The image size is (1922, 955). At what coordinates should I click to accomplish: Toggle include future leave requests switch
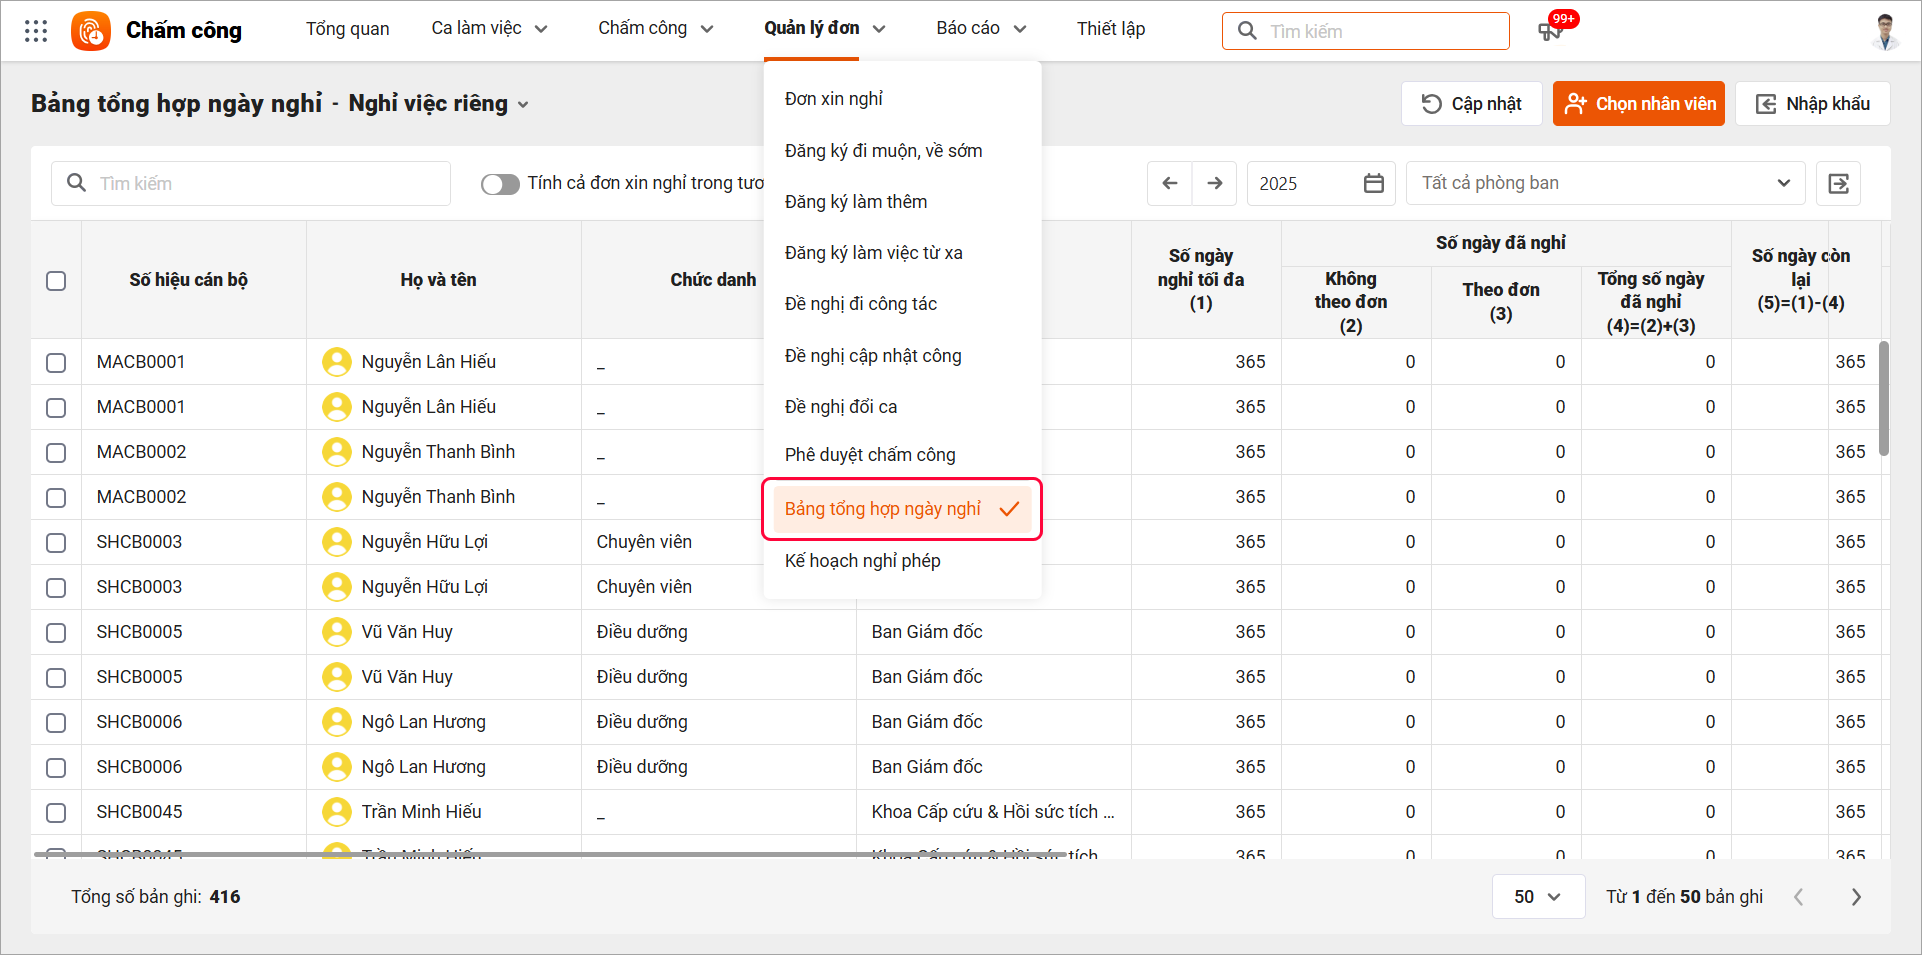pyautogui.click(x=500, y=184)
